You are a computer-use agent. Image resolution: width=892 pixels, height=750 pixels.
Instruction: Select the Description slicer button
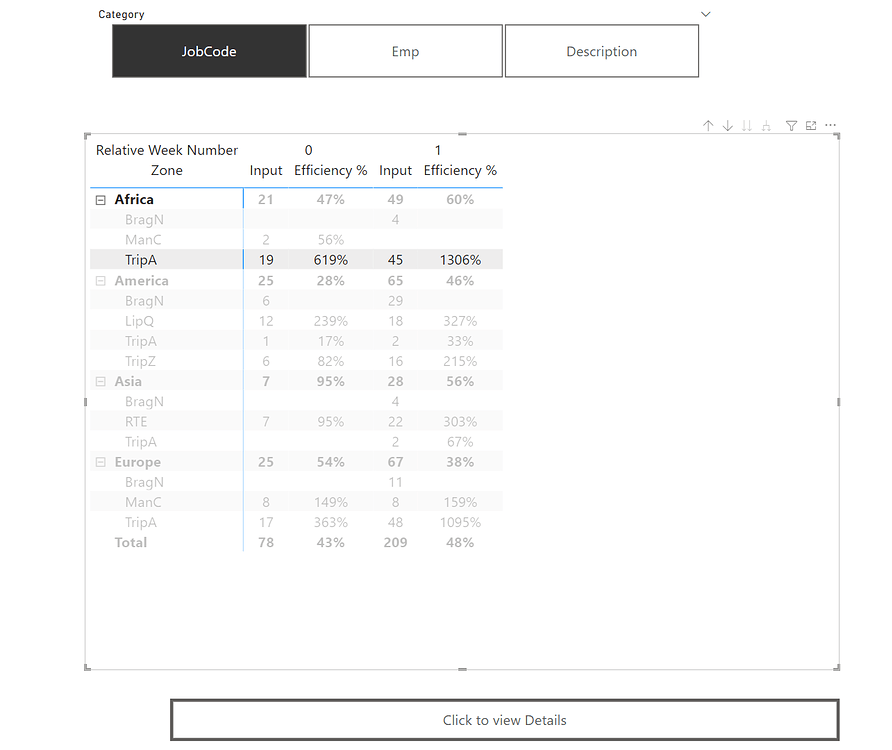(x=601, y=50)
